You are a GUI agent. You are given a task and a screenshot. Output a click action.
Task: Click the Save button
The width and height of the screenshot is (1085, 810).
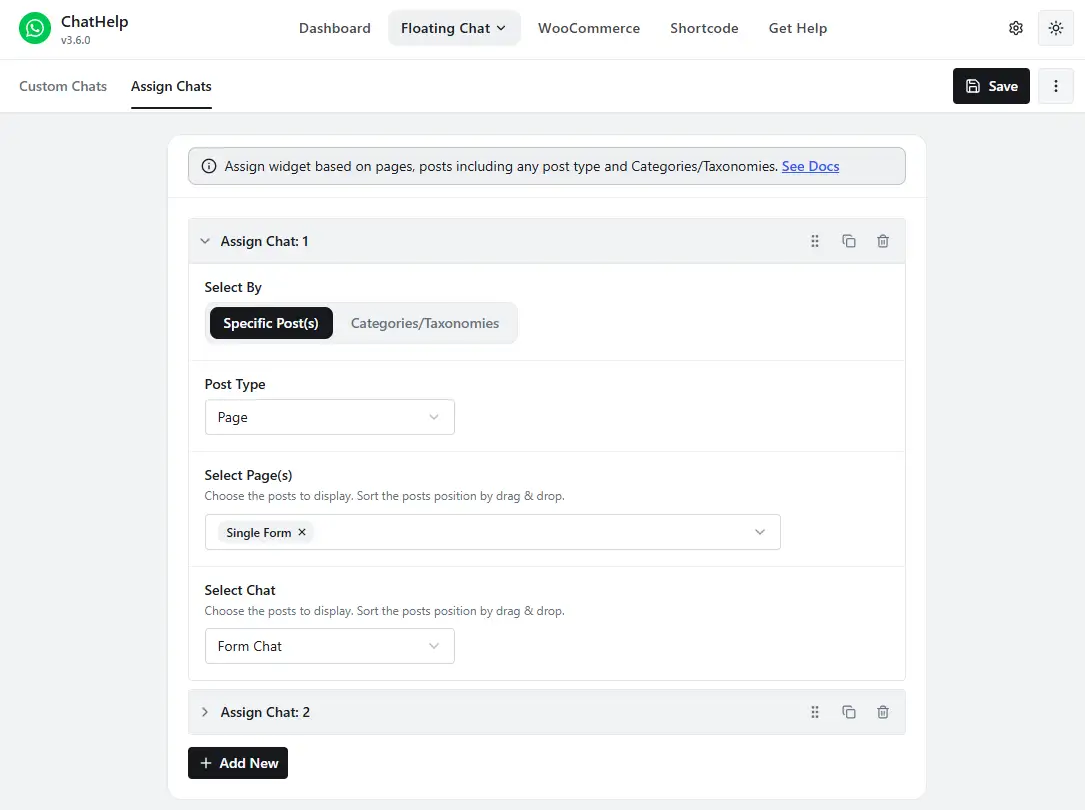point(992,86)
